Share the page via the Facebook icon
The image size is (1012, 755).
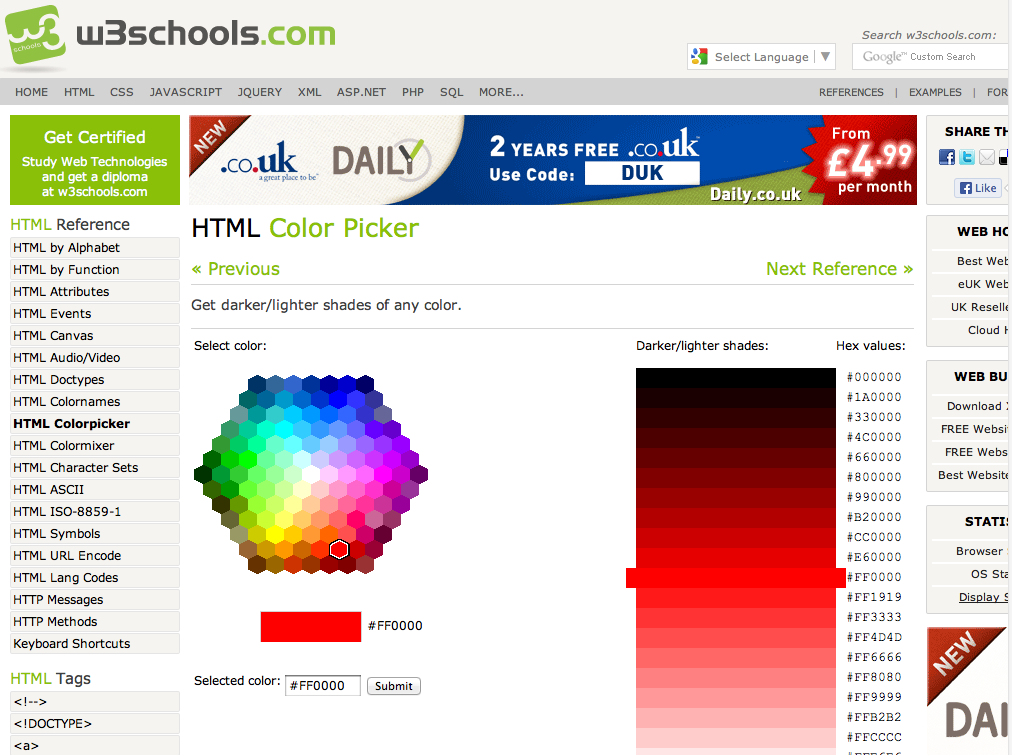pos(946,157)
